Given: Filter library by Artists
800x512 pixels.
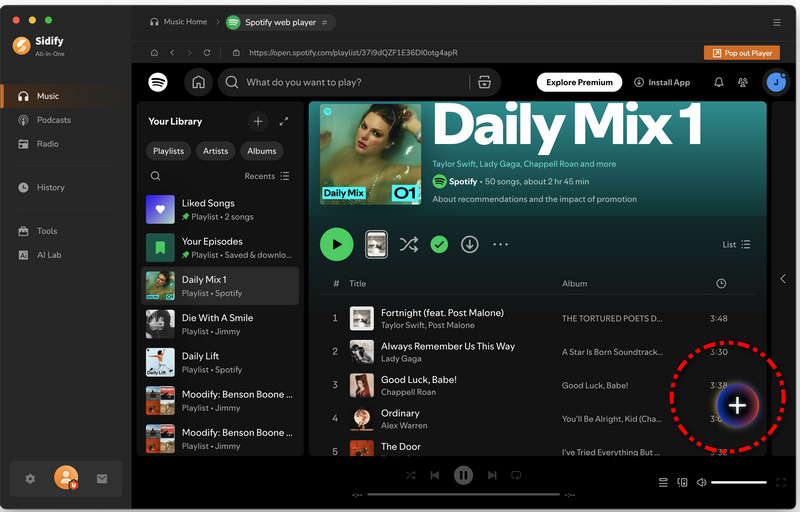Looking at the screenshot, I should [x=215, y=151].
